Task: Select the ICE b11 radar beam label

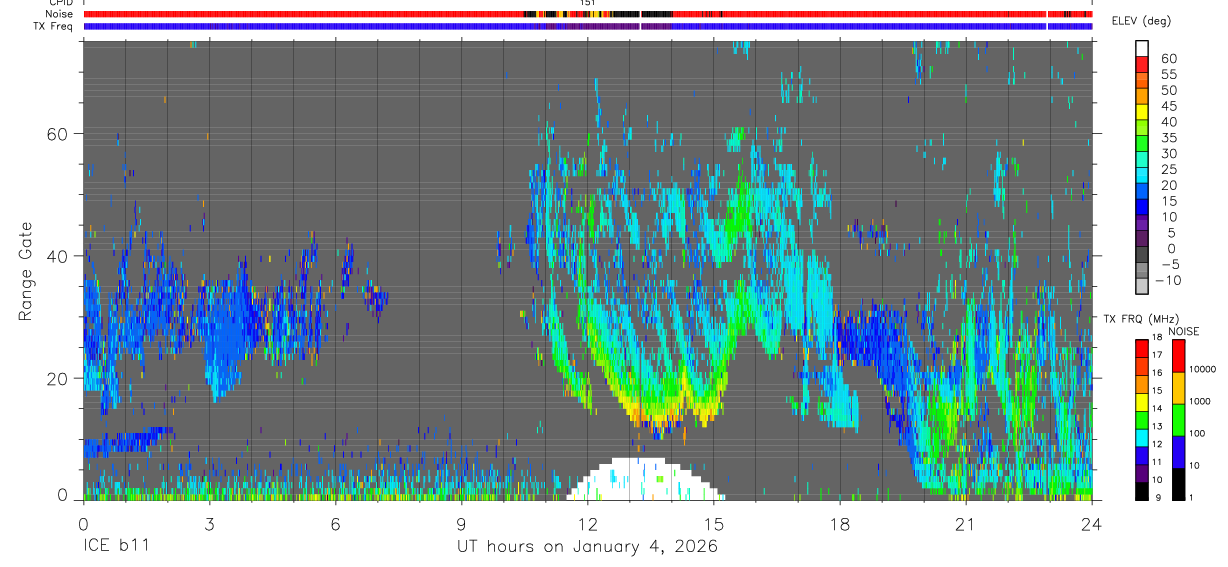Action: click(x=118, y=547)
